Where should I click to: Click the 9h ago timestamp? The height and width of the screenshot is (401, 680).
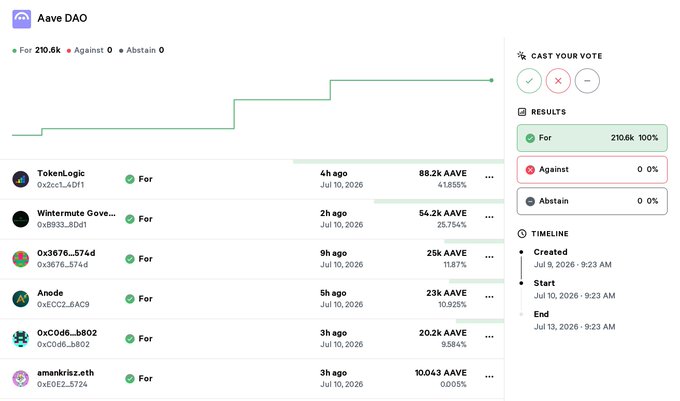[x=333, y=253]
